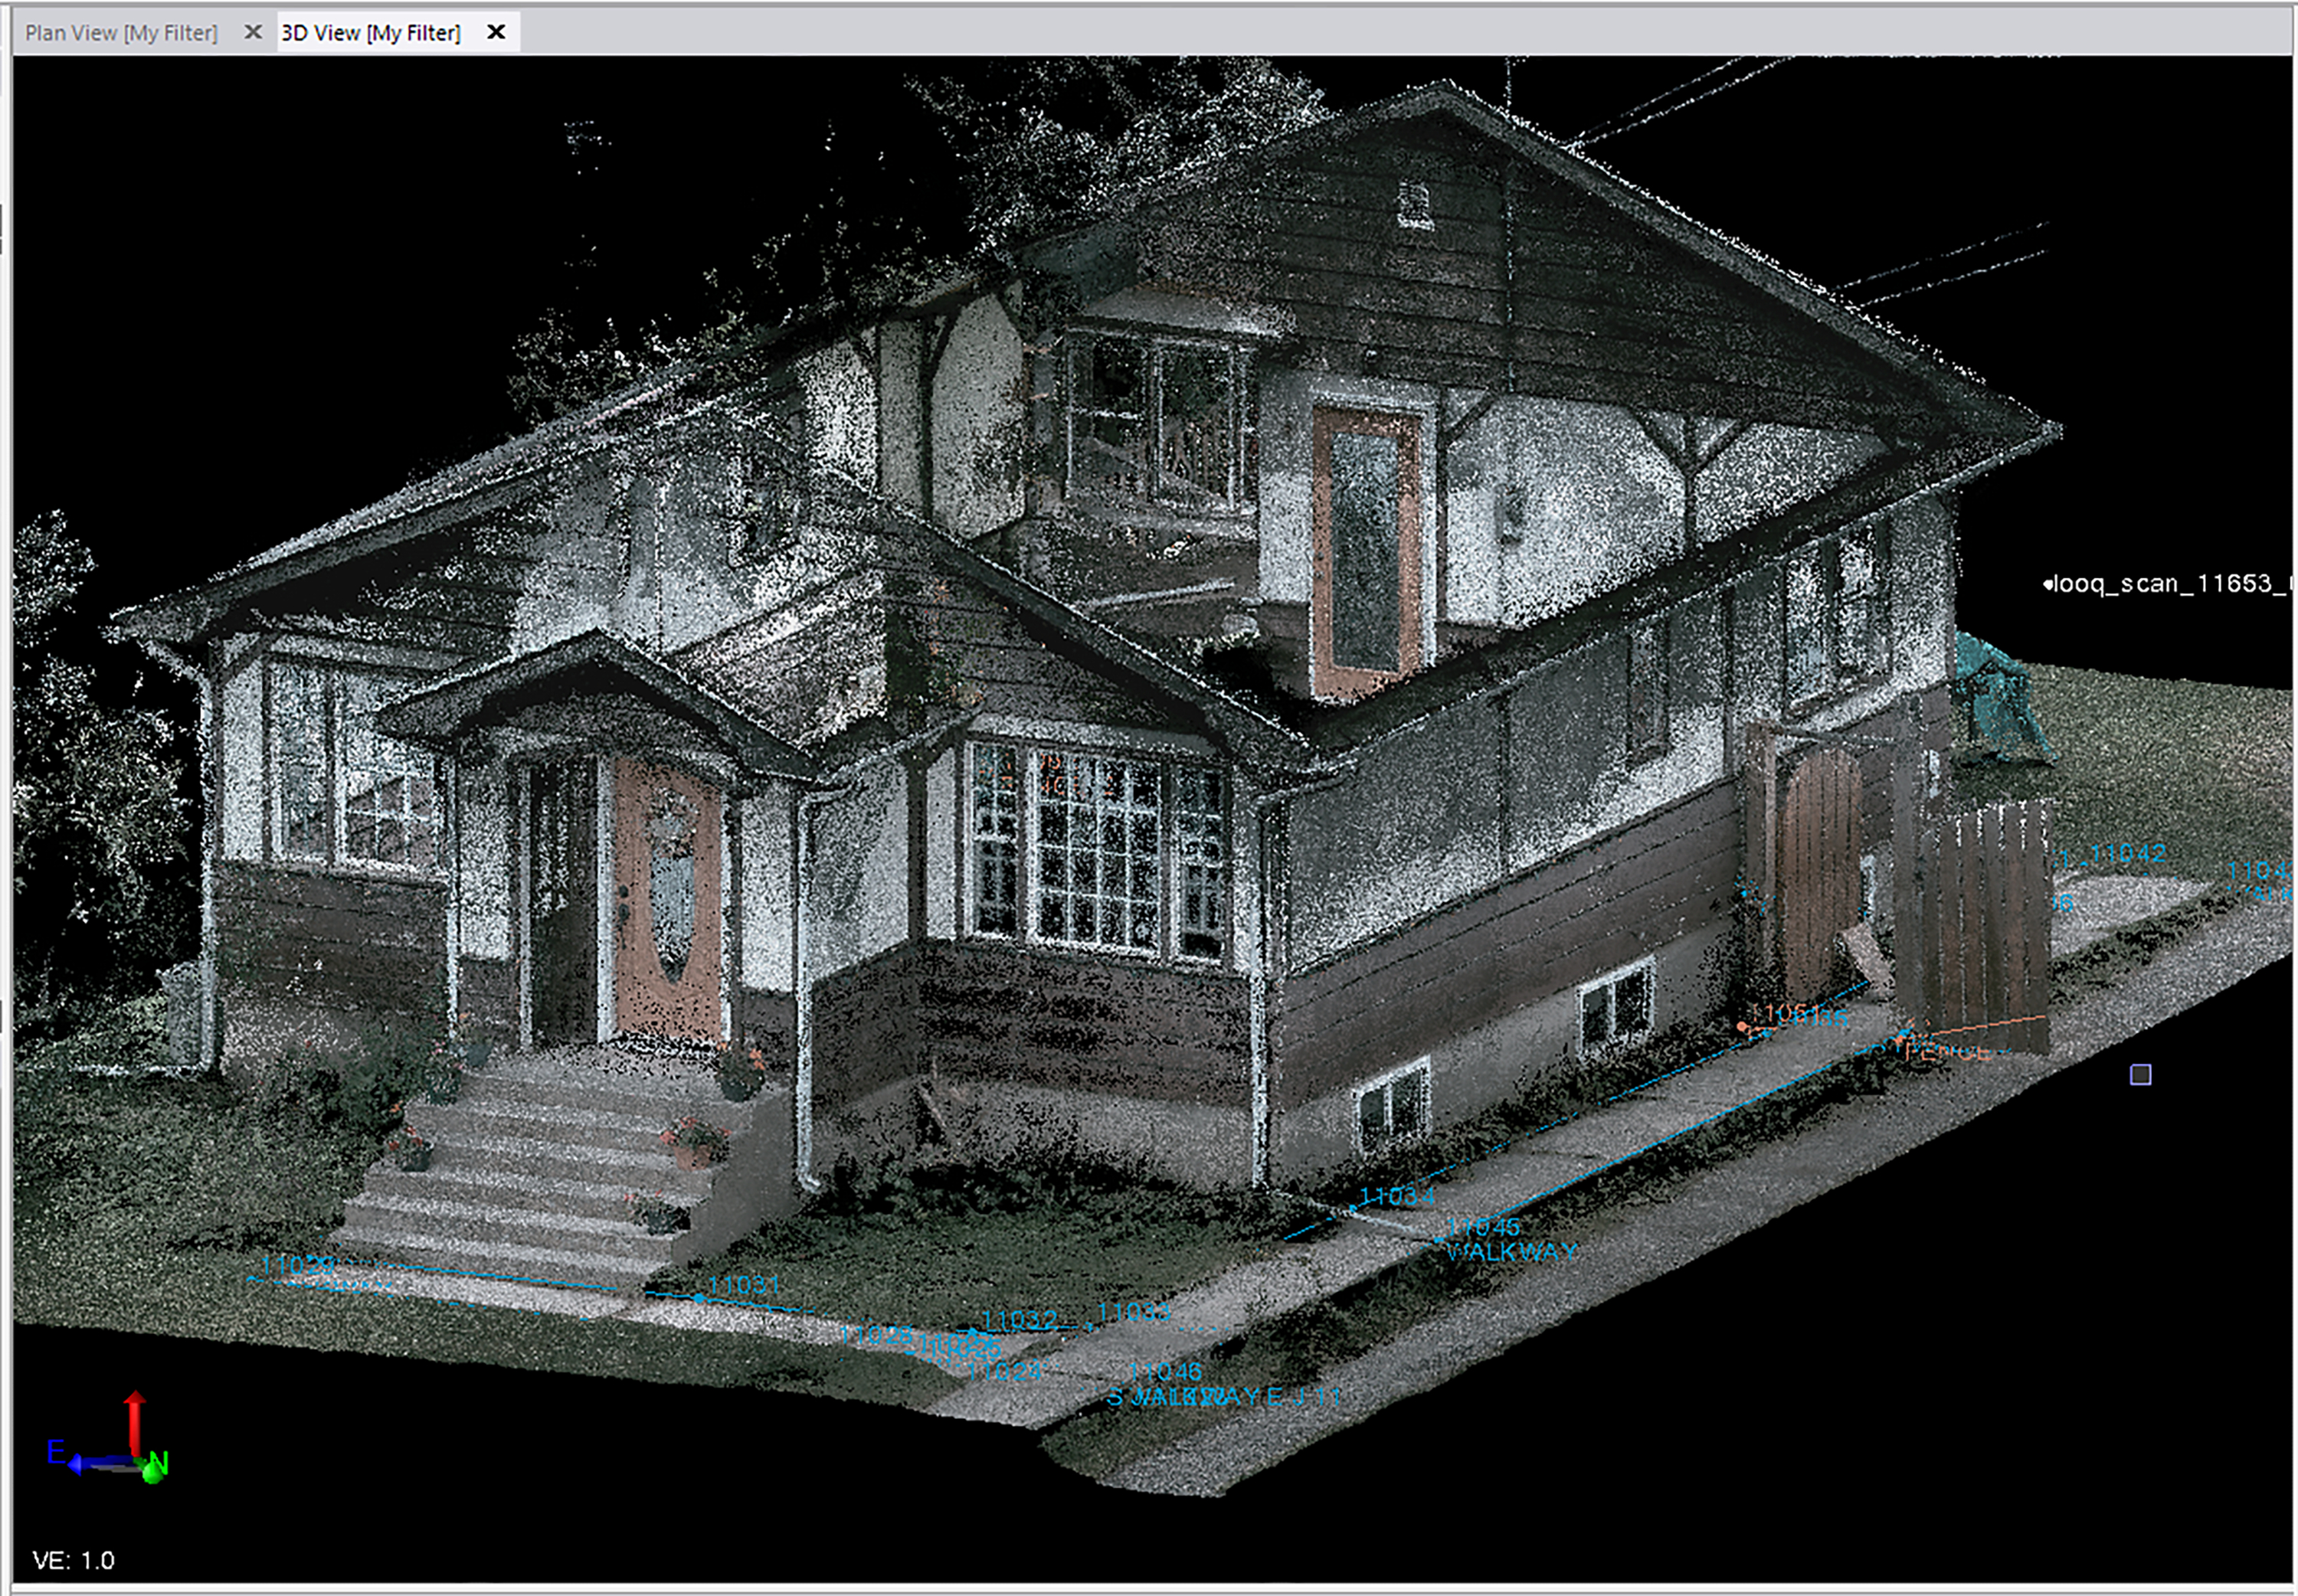Select survey point 11042 by fence
Viewport: 2298px width, 1596px height.
[2128, 854]
